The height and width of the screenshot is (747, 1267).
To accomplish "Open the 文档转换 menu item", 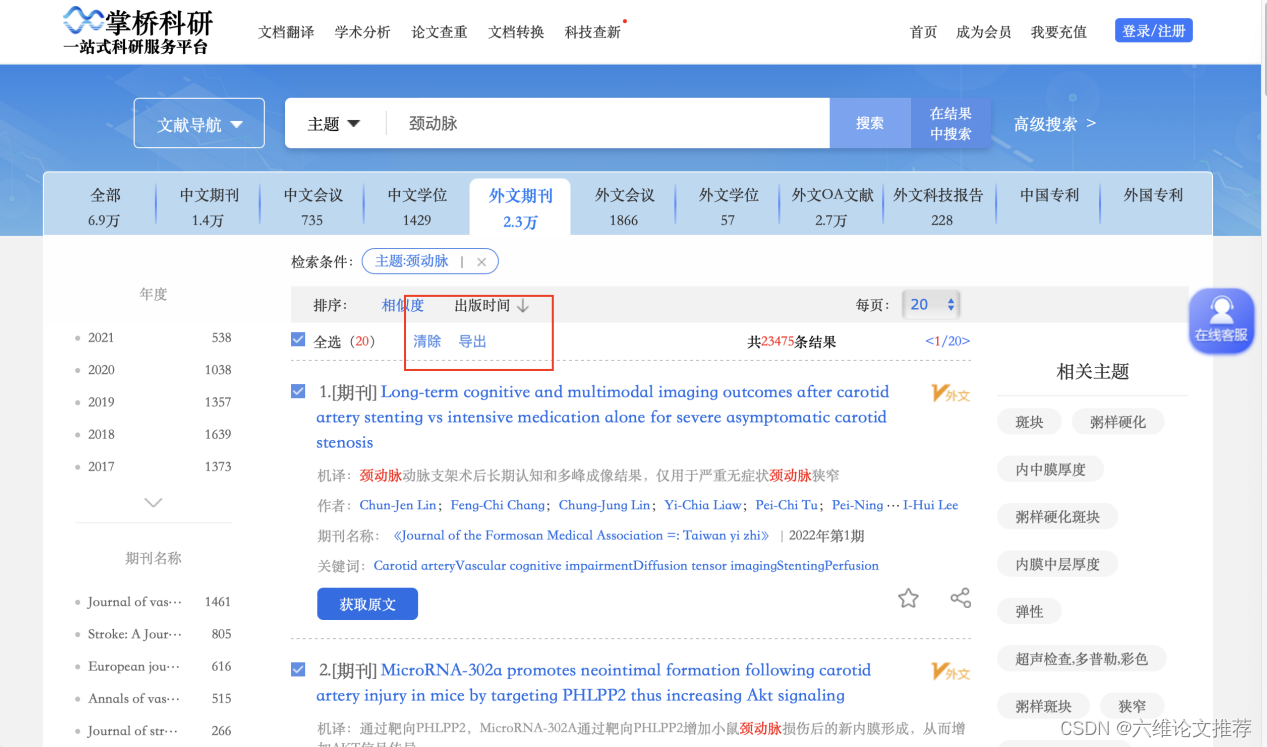I will click(x=516, y=32).
